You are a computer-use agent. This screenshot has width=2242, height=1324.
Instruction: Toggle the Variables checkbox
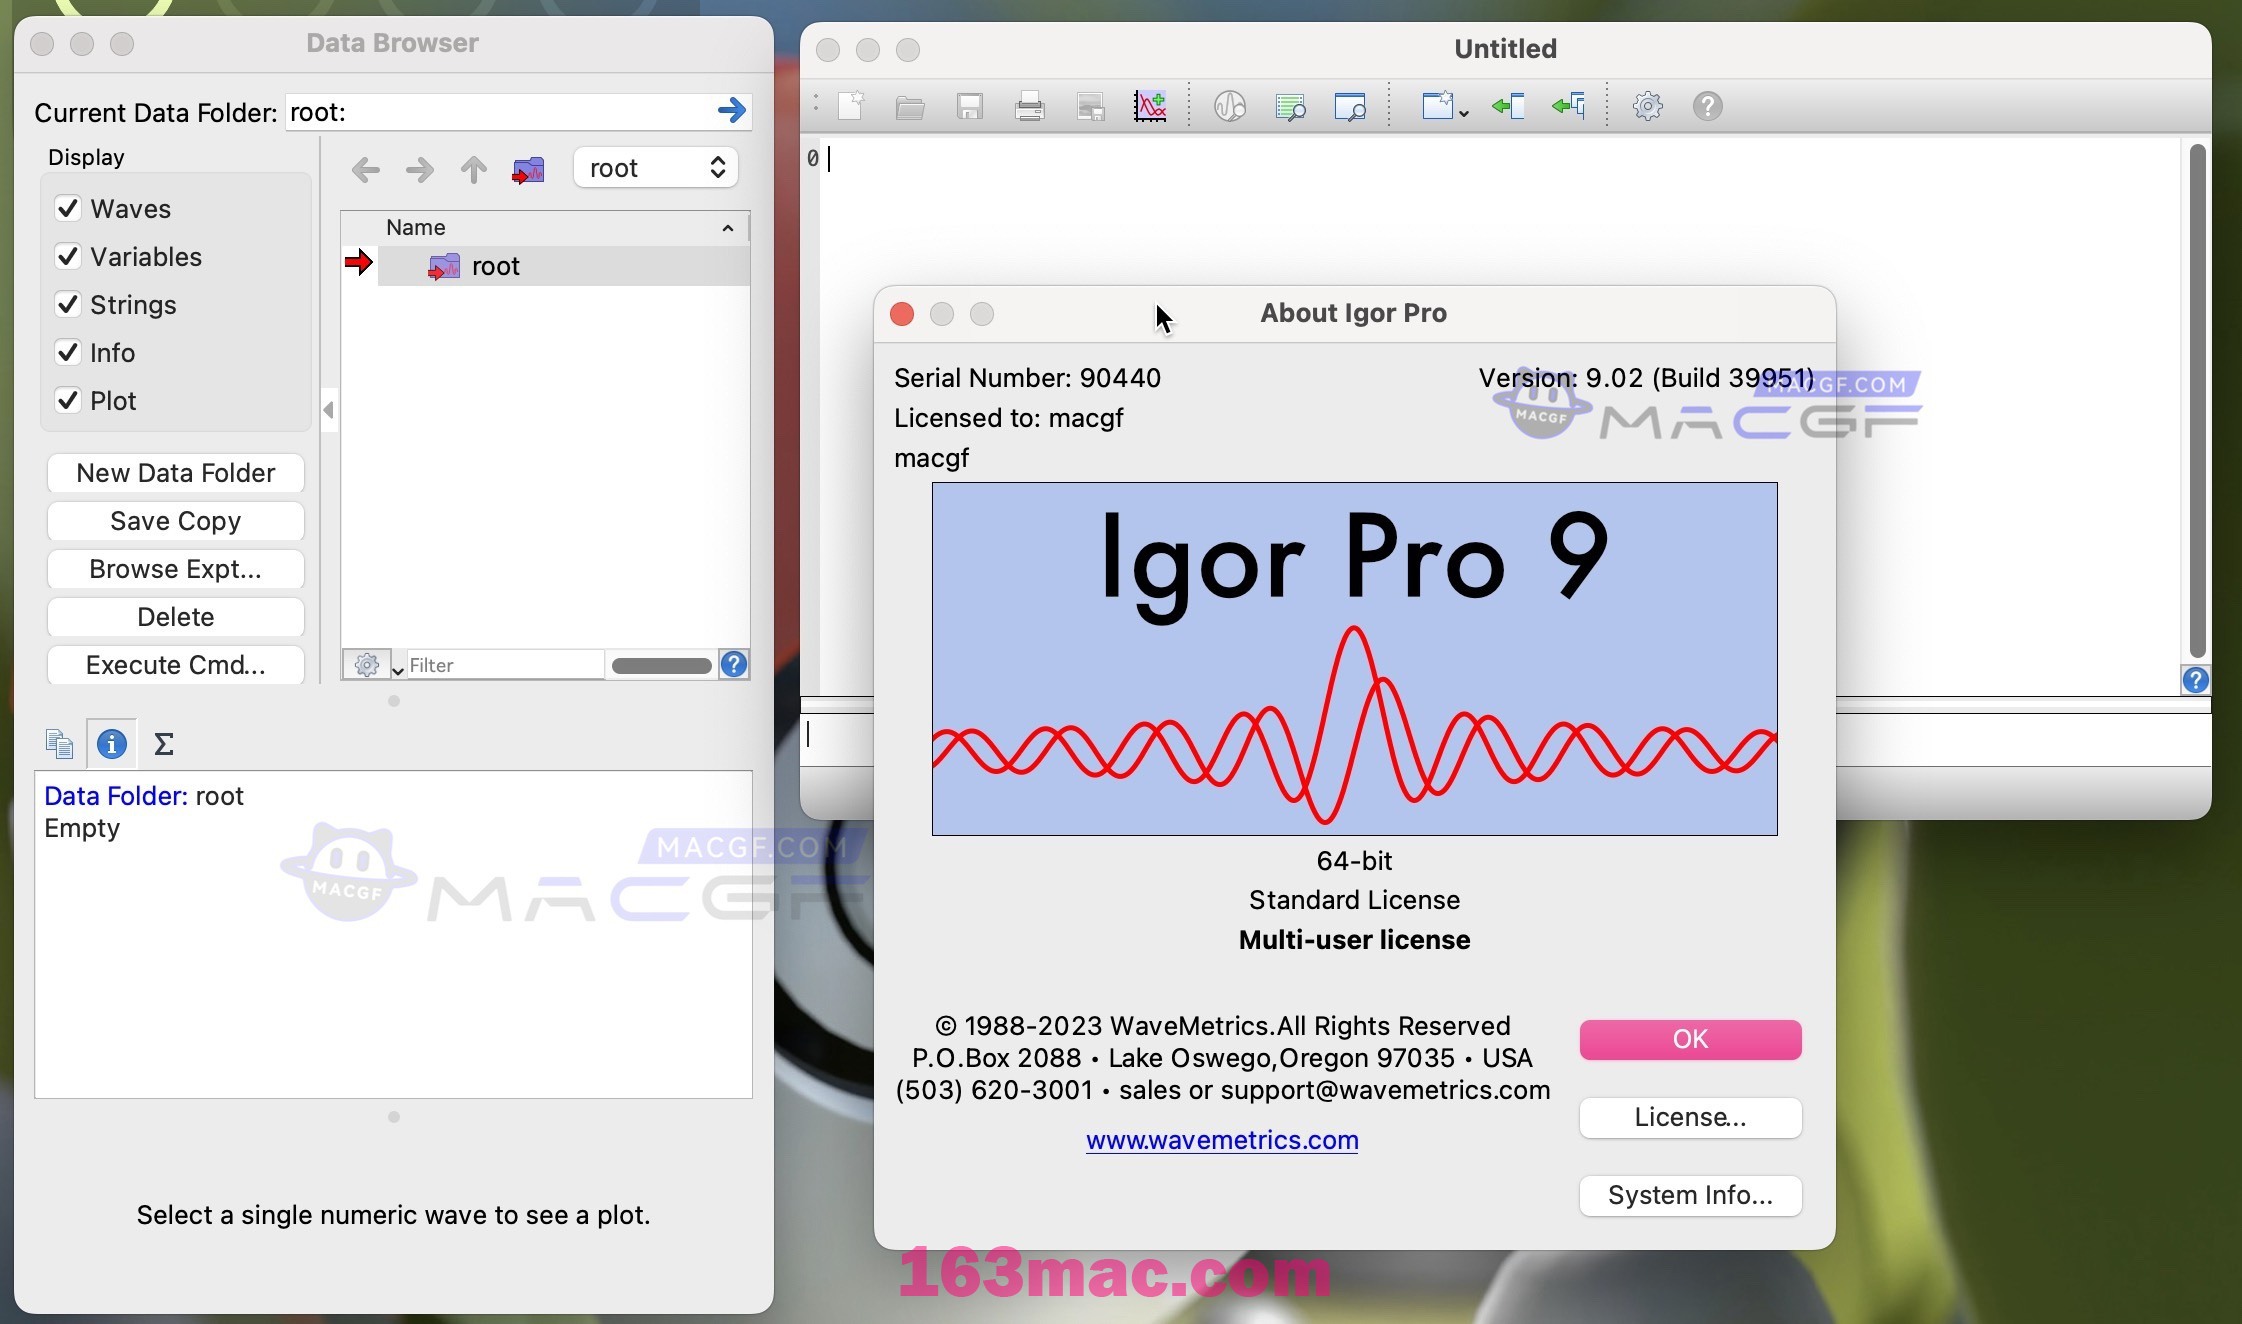click(x=68, y=256)
